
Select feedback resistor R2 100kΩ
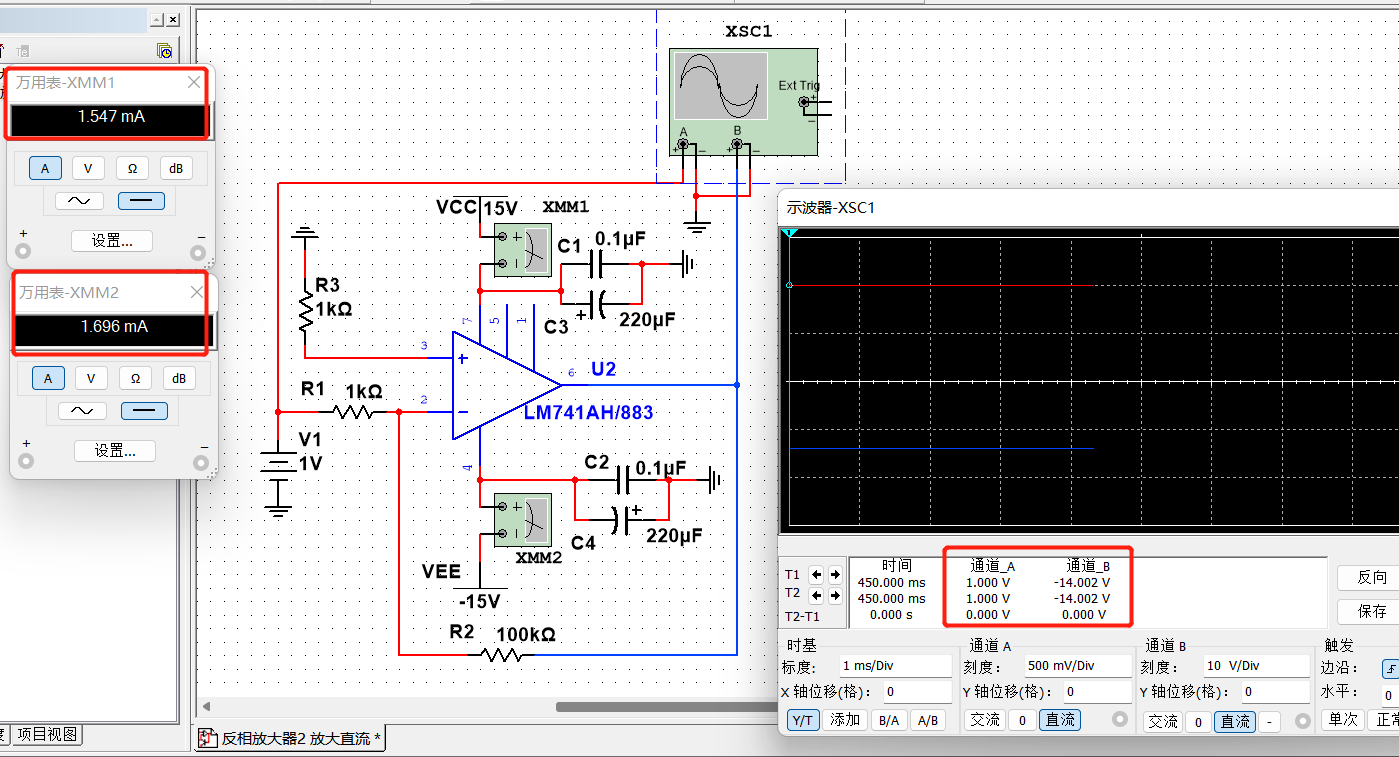coord(503,654)
